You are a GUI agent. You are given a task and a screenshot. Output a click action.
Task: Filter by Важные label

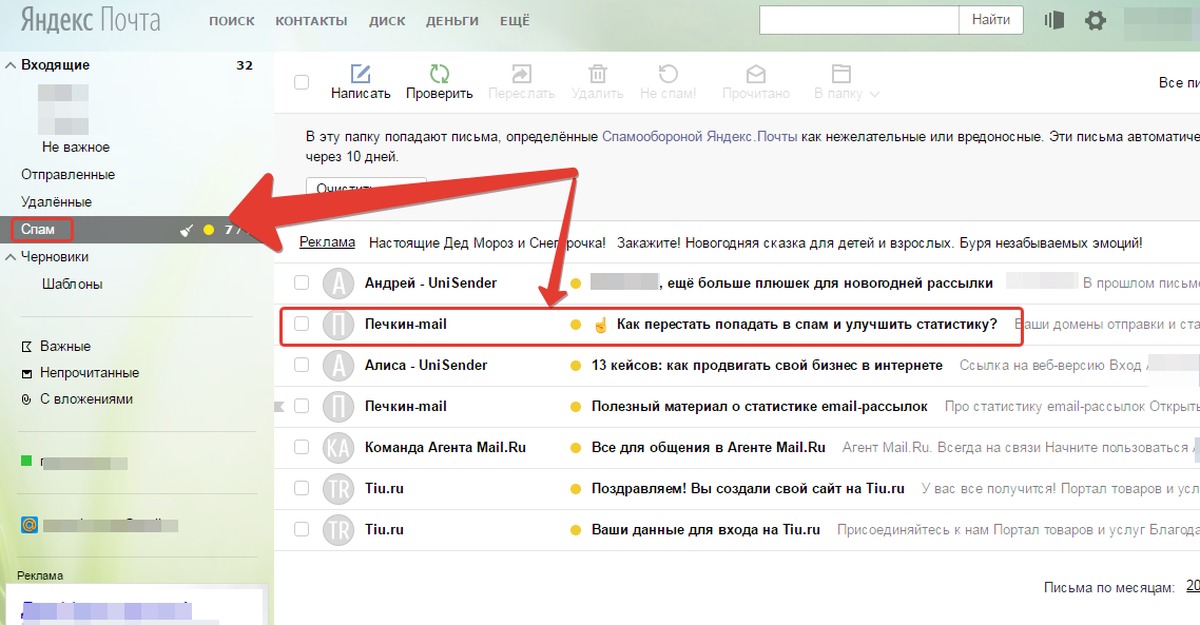coord(65,346)
